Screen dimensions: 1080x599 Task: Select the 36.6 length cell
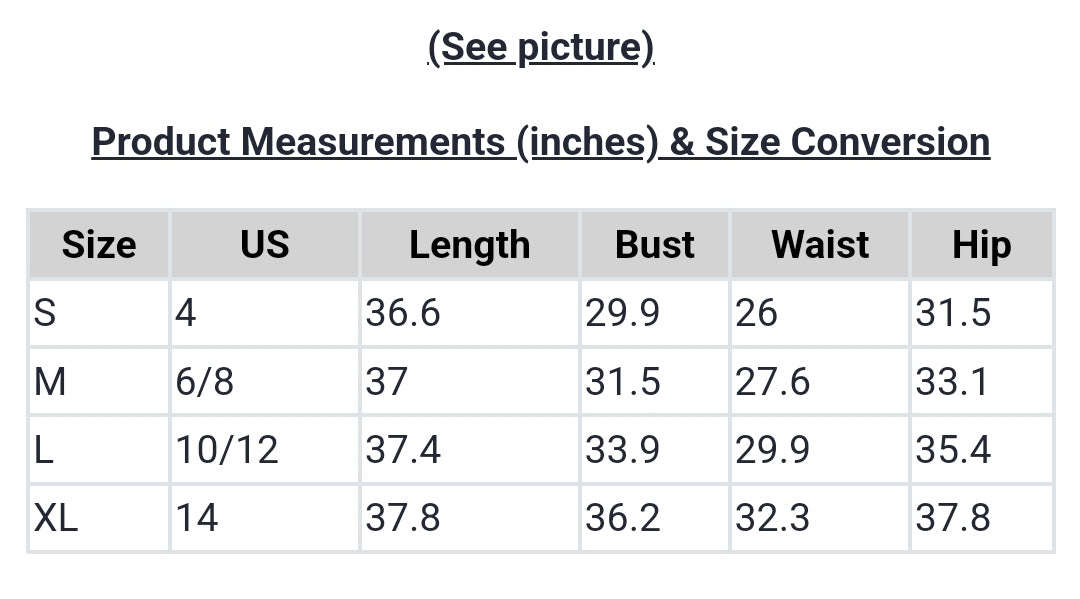pos(403,313)
